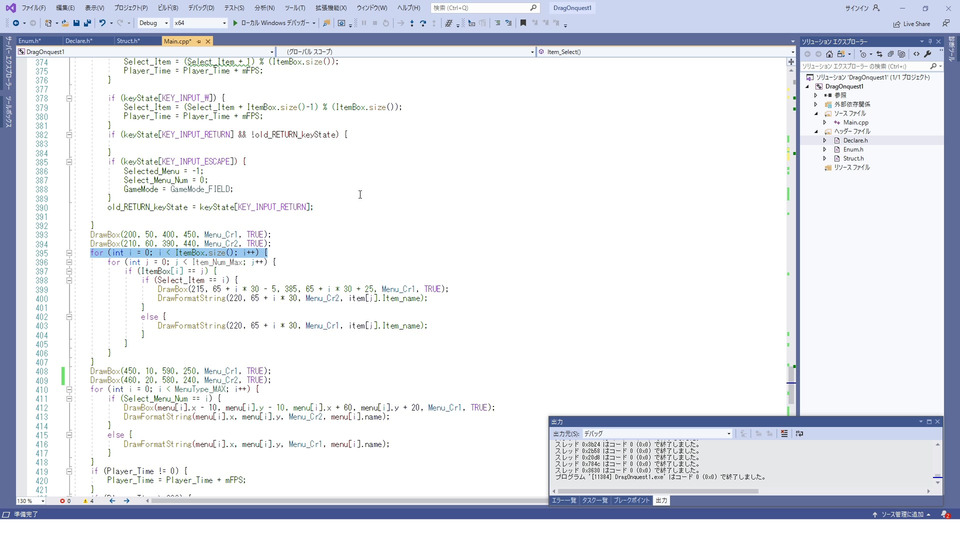Open the ファイル(F) menu
Image resolution: width=960 pixels, height=540 pixels.
[33, 8]
